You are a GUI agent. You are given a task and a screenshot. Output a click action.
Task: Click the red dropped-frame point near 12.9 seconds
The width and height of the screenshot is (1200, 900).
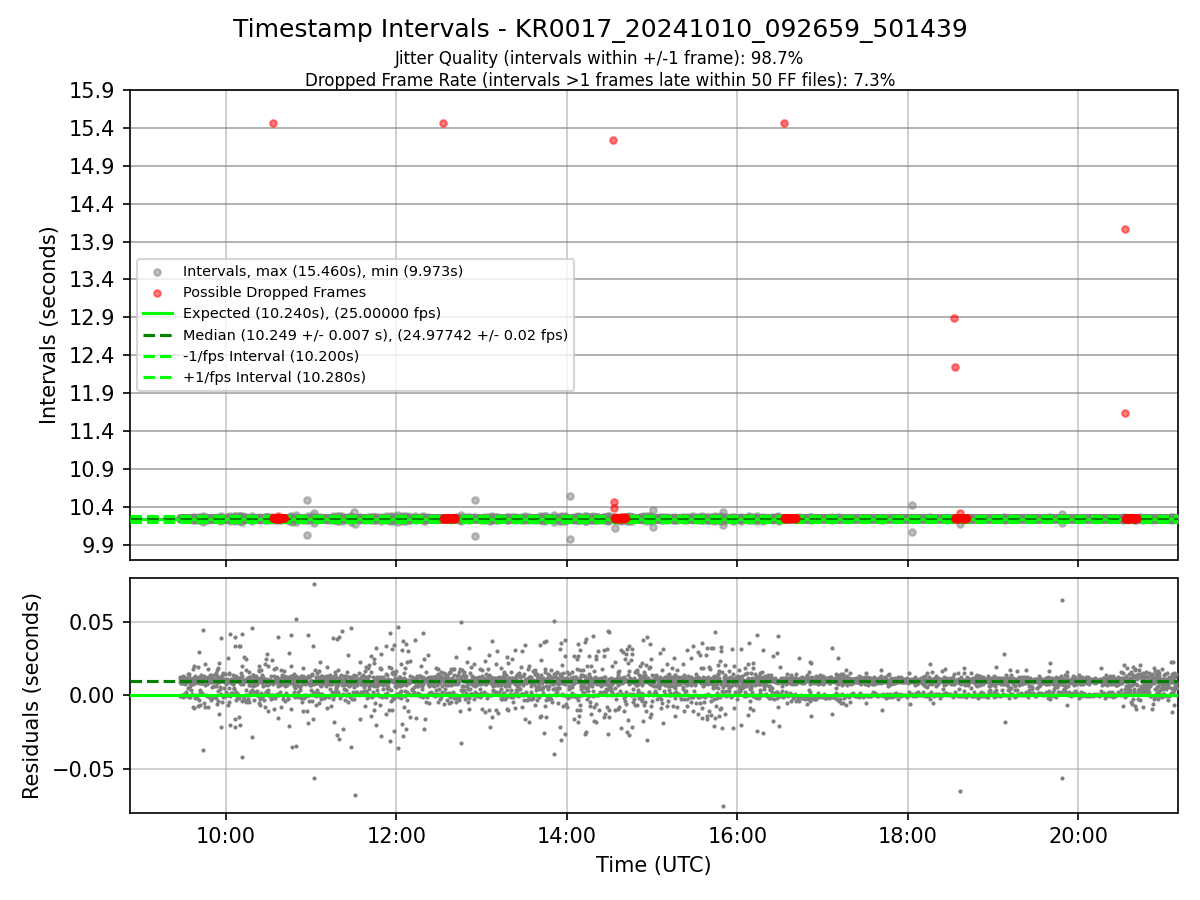(954, 318)
